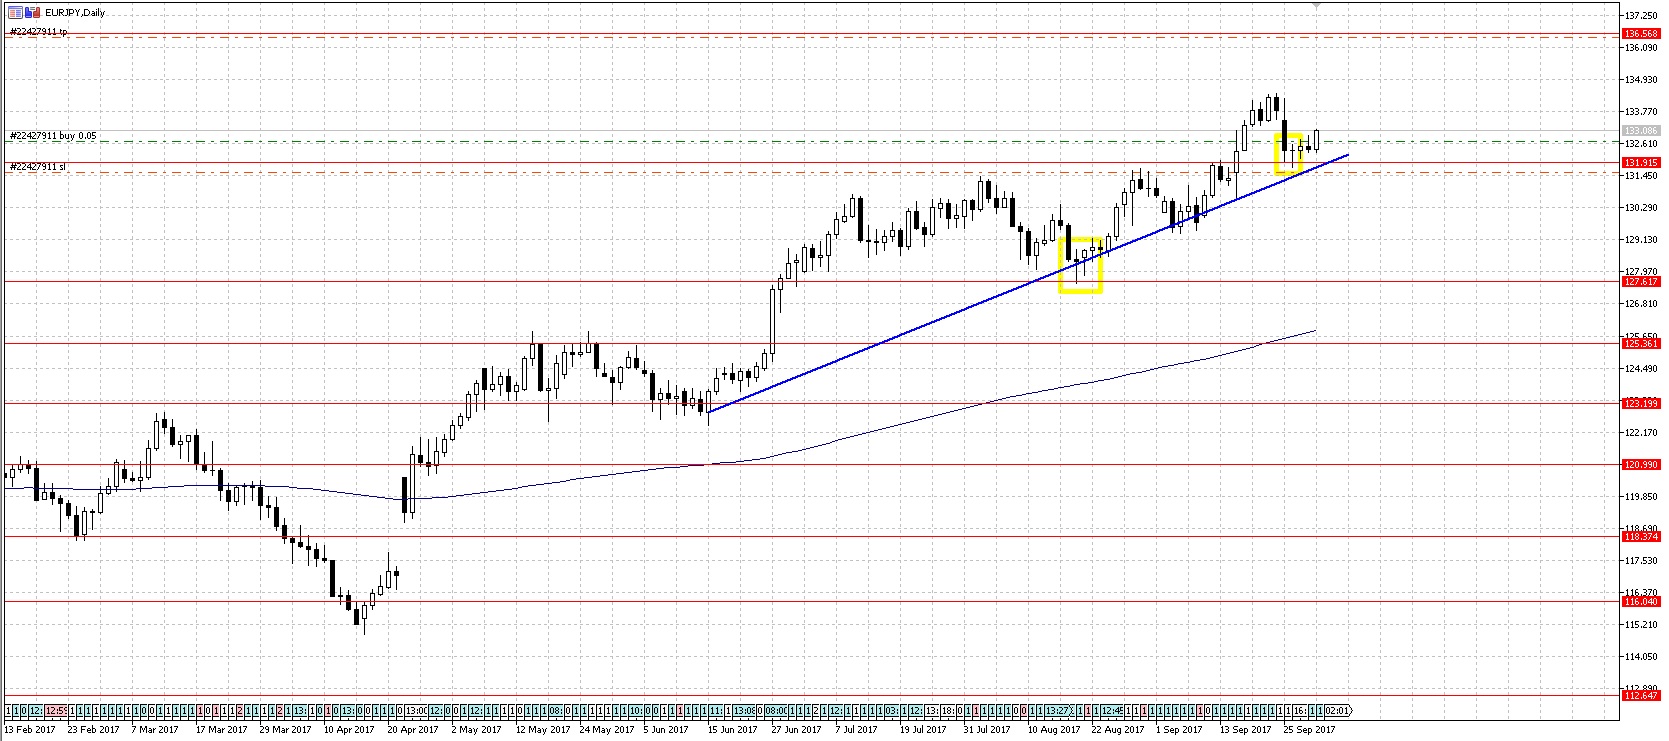This screenshot has width=1669, height=741.
Task: Click the 125.361 level price tag
Action: pyautogui.click(x=1643, y=344)
